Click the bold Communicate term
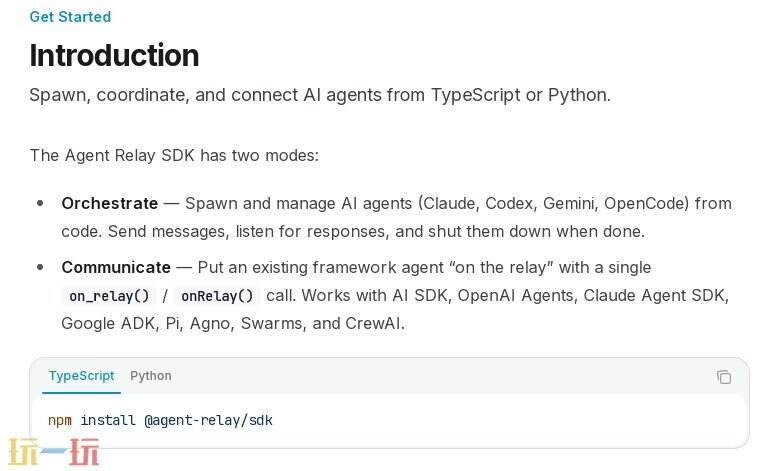 tap(116, 267)
